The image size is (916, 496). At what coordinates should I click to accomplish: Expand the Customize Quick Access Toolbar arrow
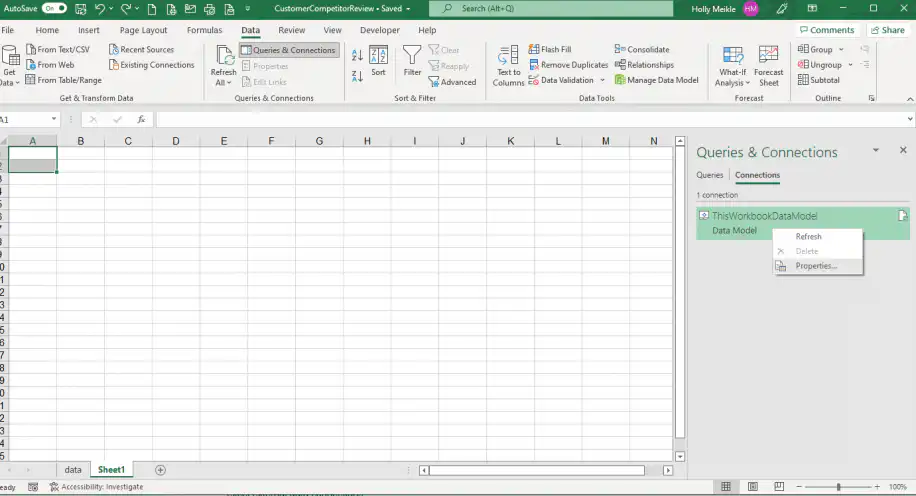click(248, 9)
